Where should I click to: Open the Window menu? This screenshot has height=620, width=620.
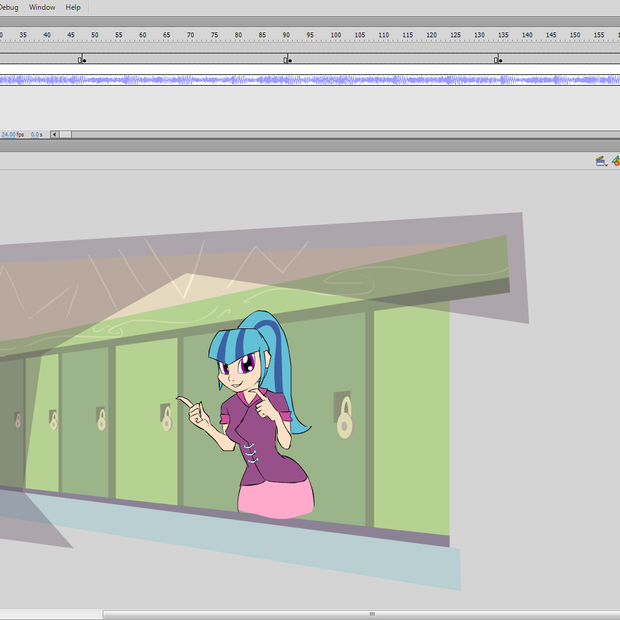pyautogui.click(x=42, y=7)
